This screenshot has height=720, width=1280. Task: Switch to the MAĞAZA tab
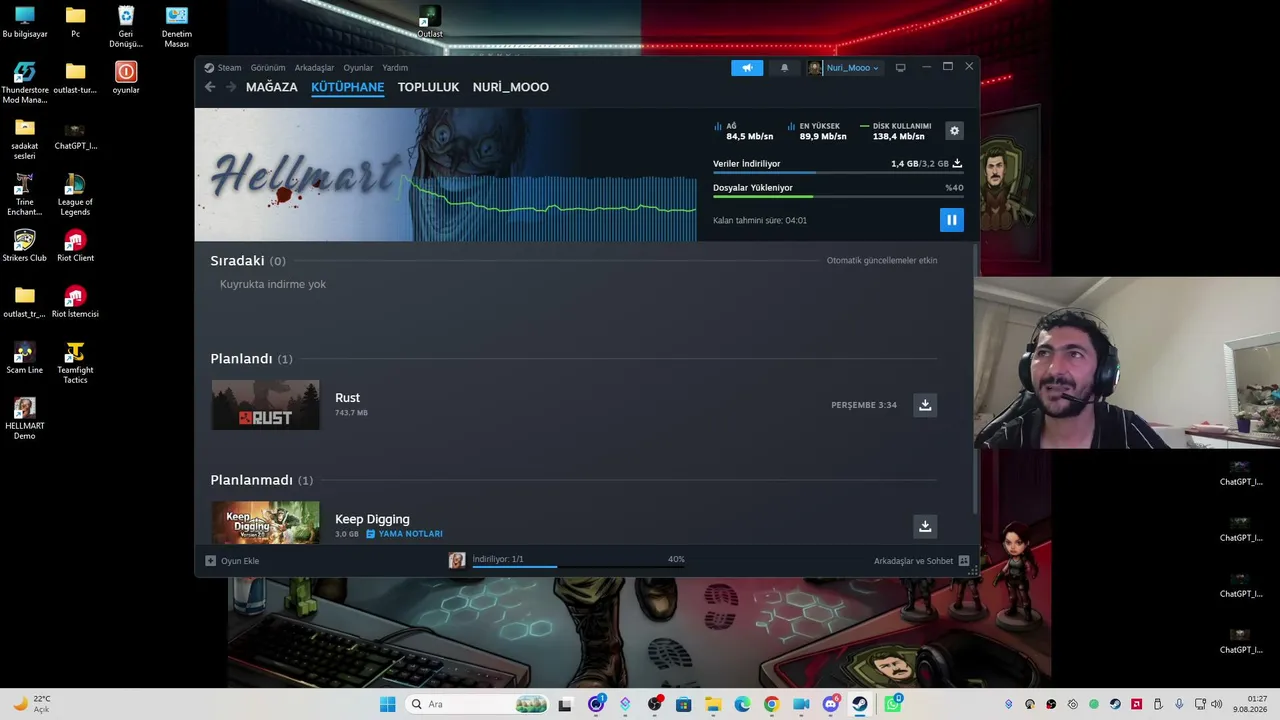(x=272, y=87)
